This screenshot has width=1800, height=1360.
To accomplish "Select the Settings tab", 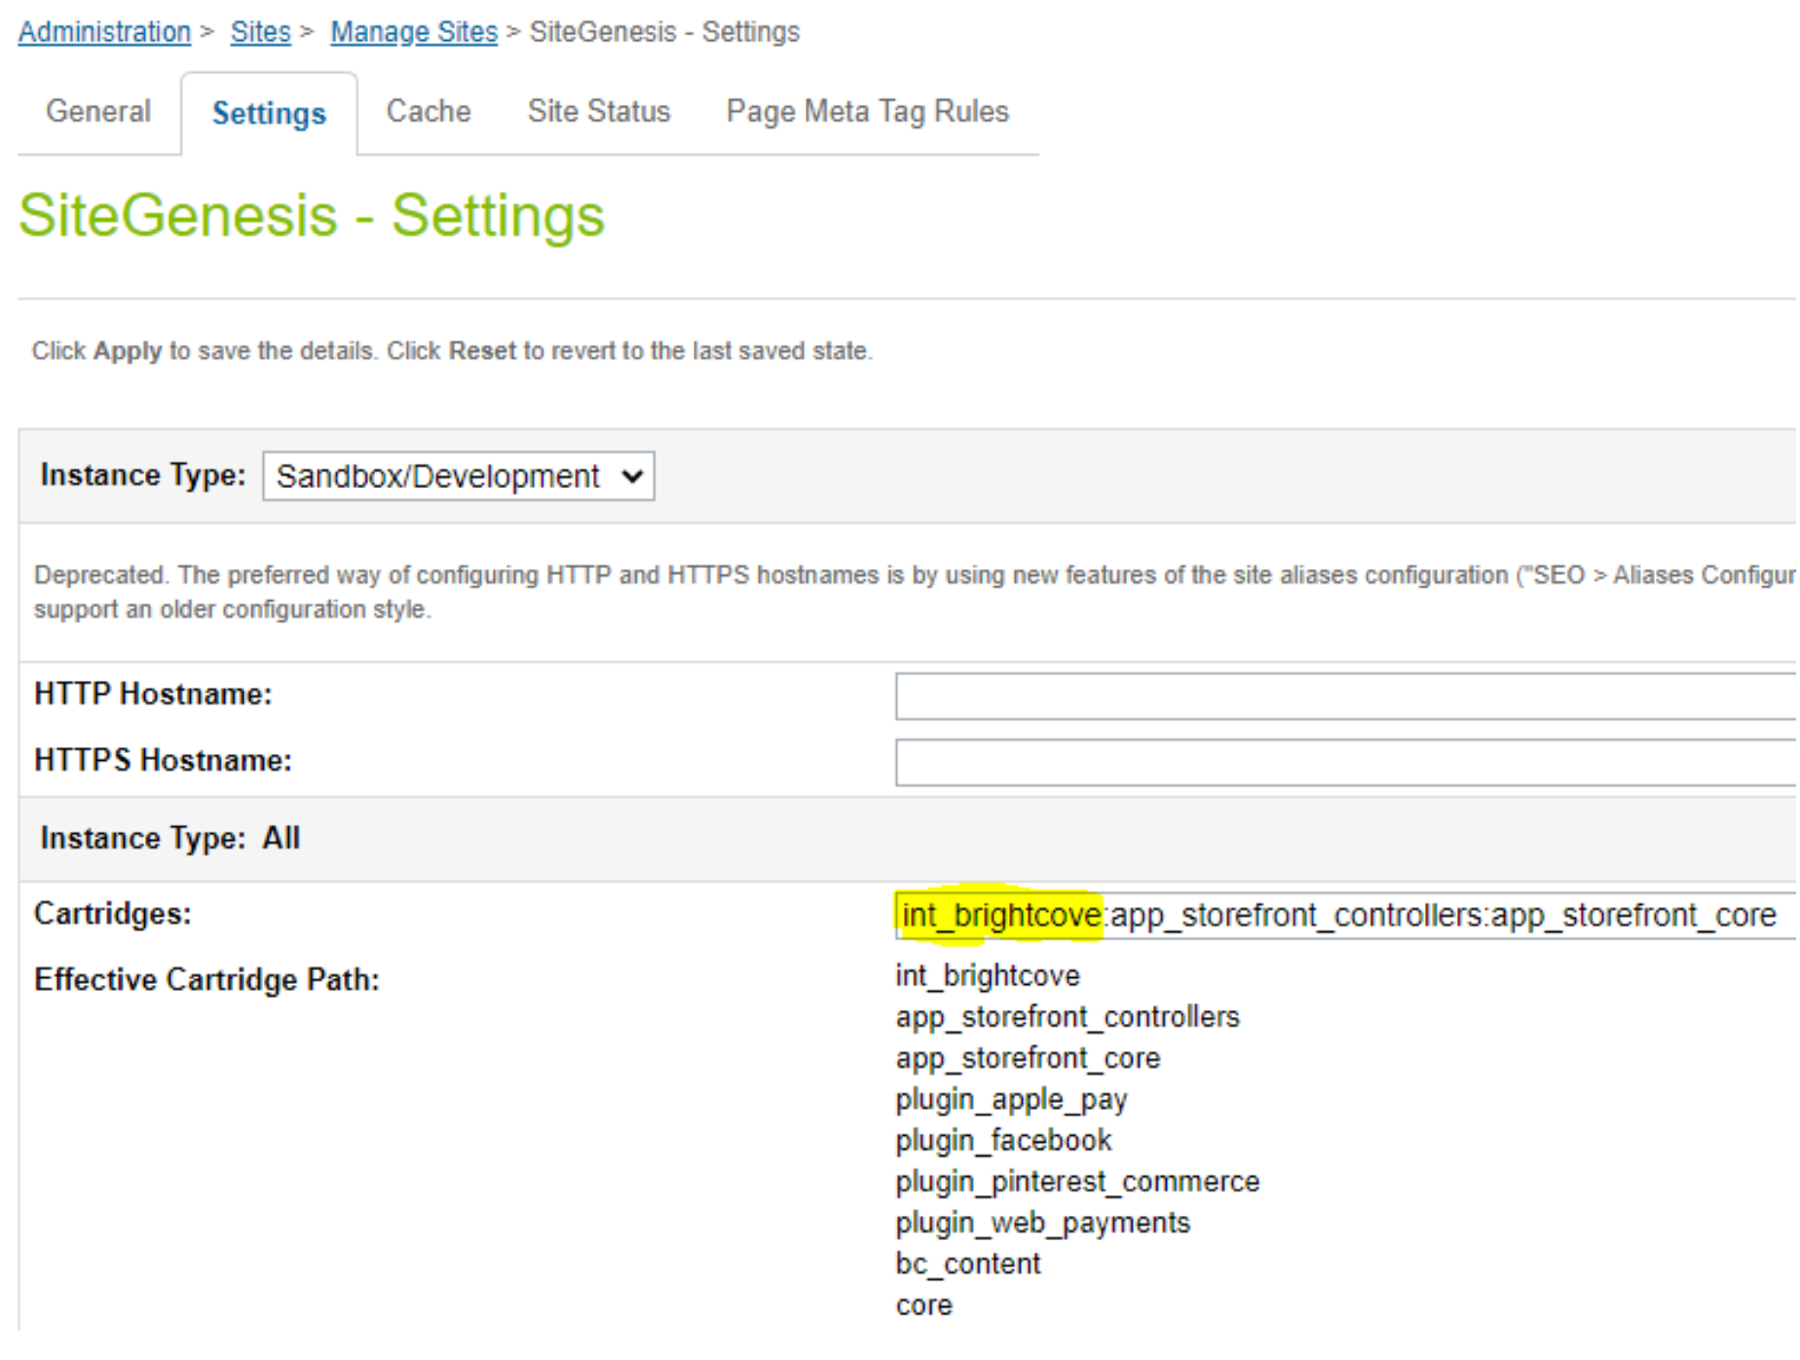I will click(268, 113).
